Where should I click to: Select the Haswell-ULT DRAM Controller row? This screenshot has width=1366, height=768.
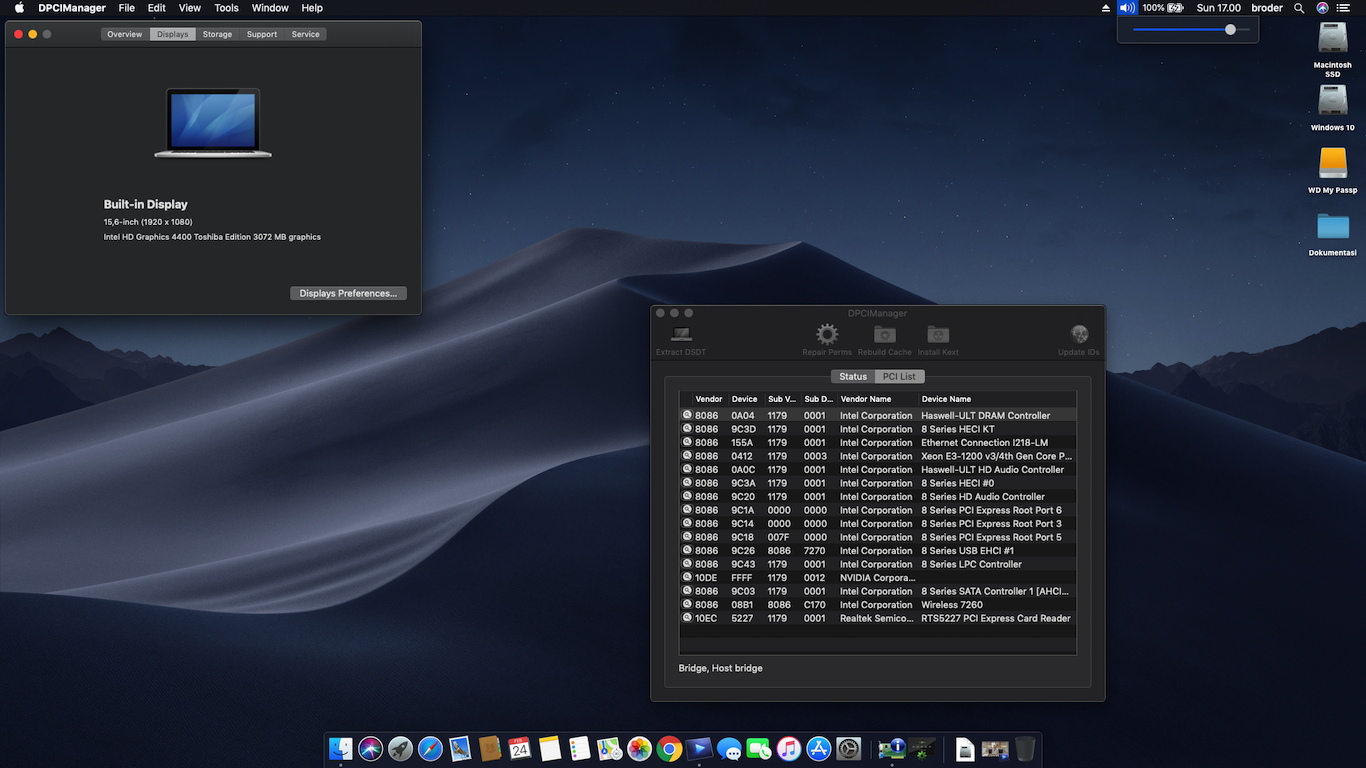(877, 415)
